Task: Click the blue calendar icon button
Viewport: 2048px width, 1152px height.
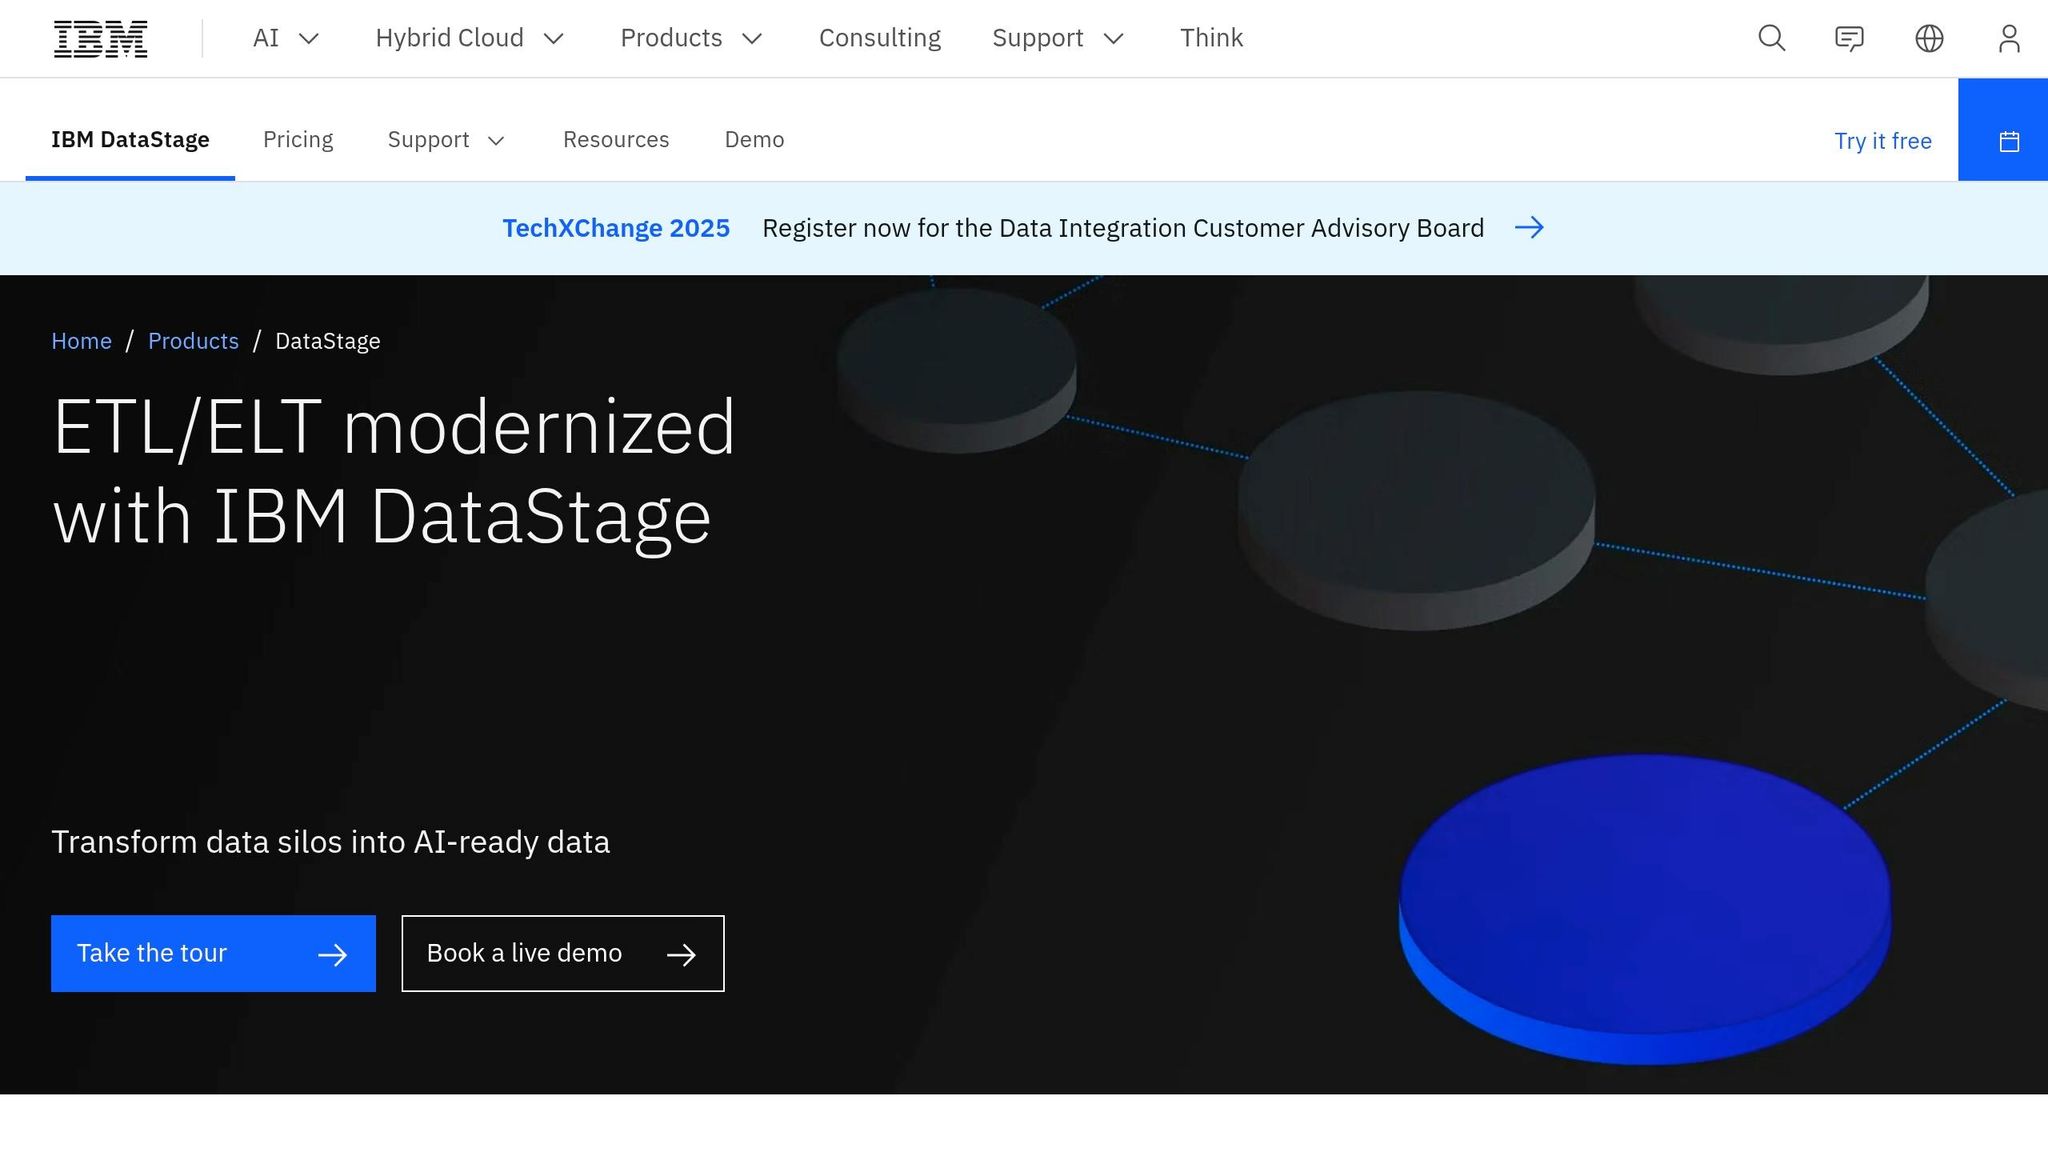Action: (2003, 130)
